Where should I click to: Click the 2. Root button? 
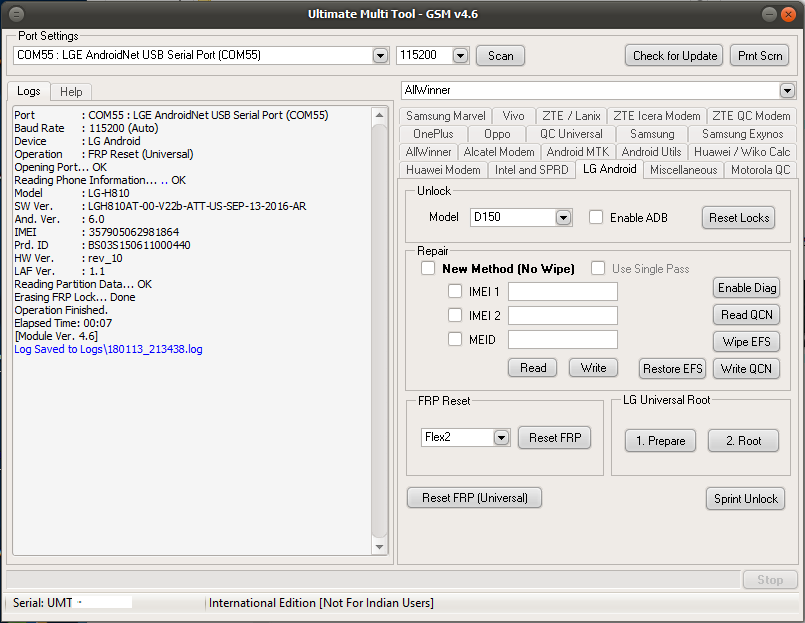[743, 441]
